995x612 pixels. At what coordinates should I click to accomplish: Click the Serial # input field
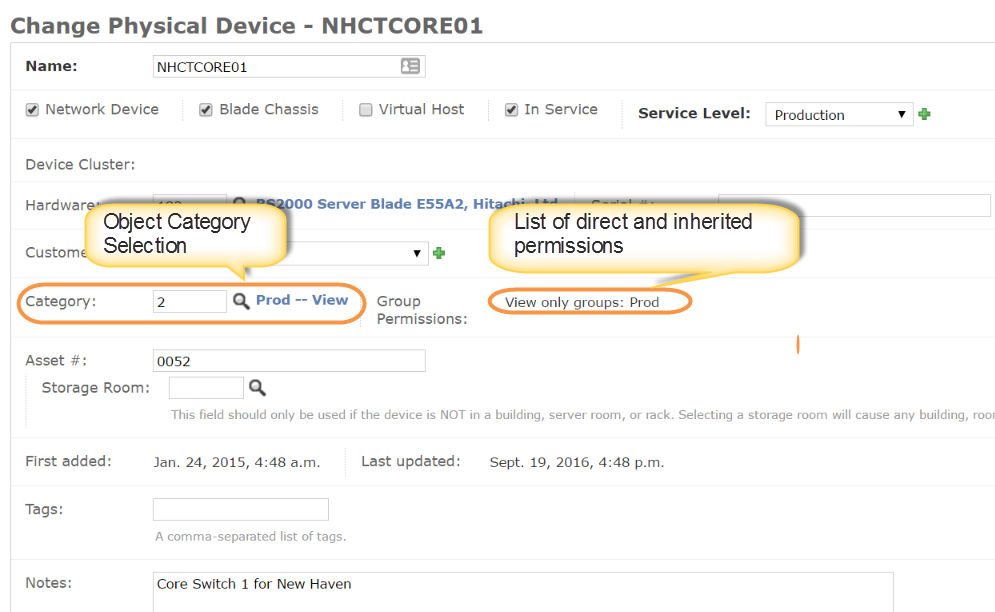coord(853,205)
